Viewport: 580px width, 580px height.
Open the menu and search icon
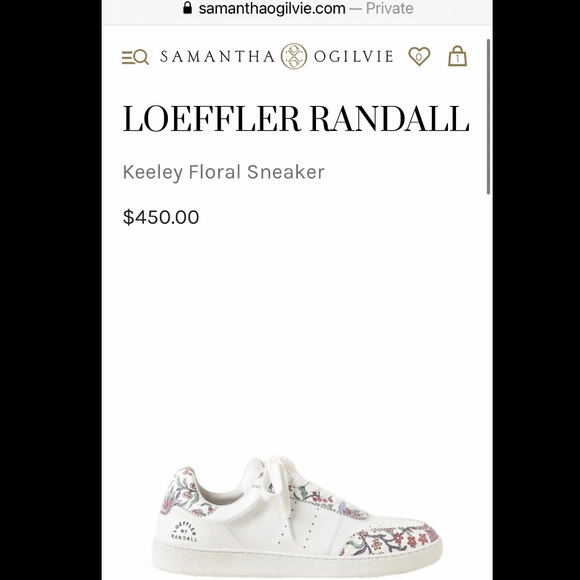tap(135, 57)
